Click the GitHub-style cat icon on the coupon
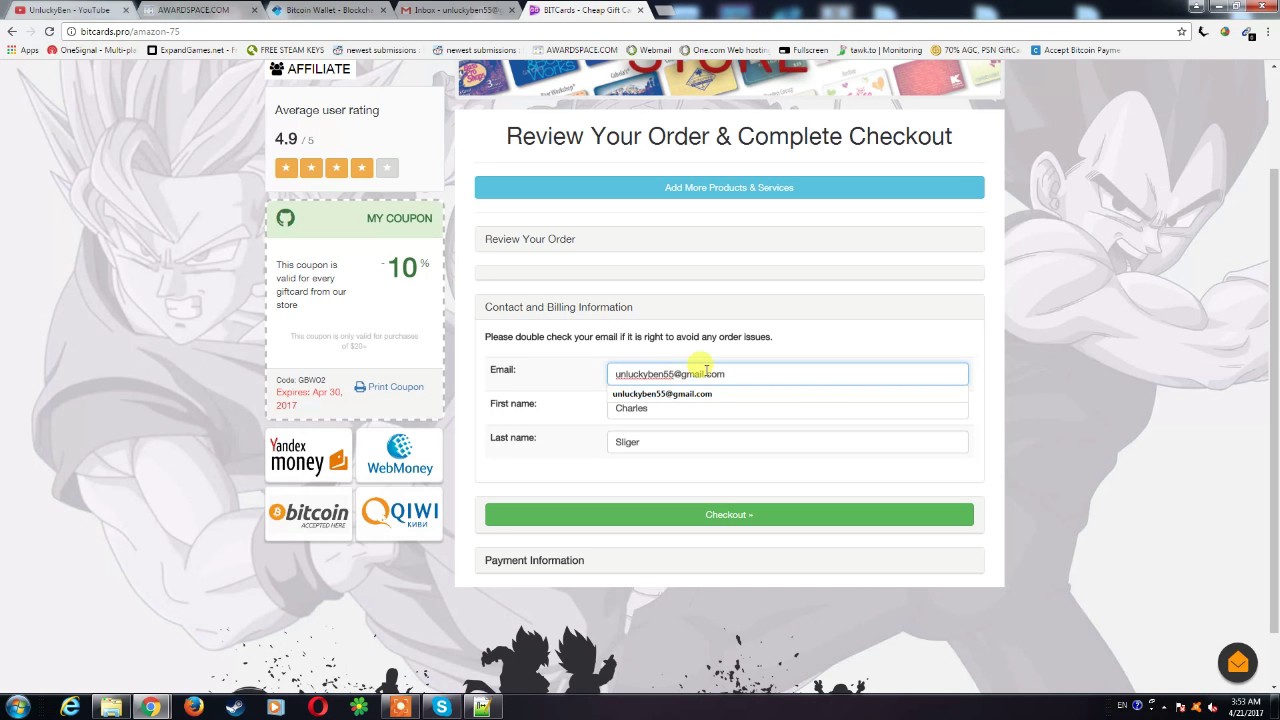Screen dimensions: 1280x720 [x=286, y=218]
